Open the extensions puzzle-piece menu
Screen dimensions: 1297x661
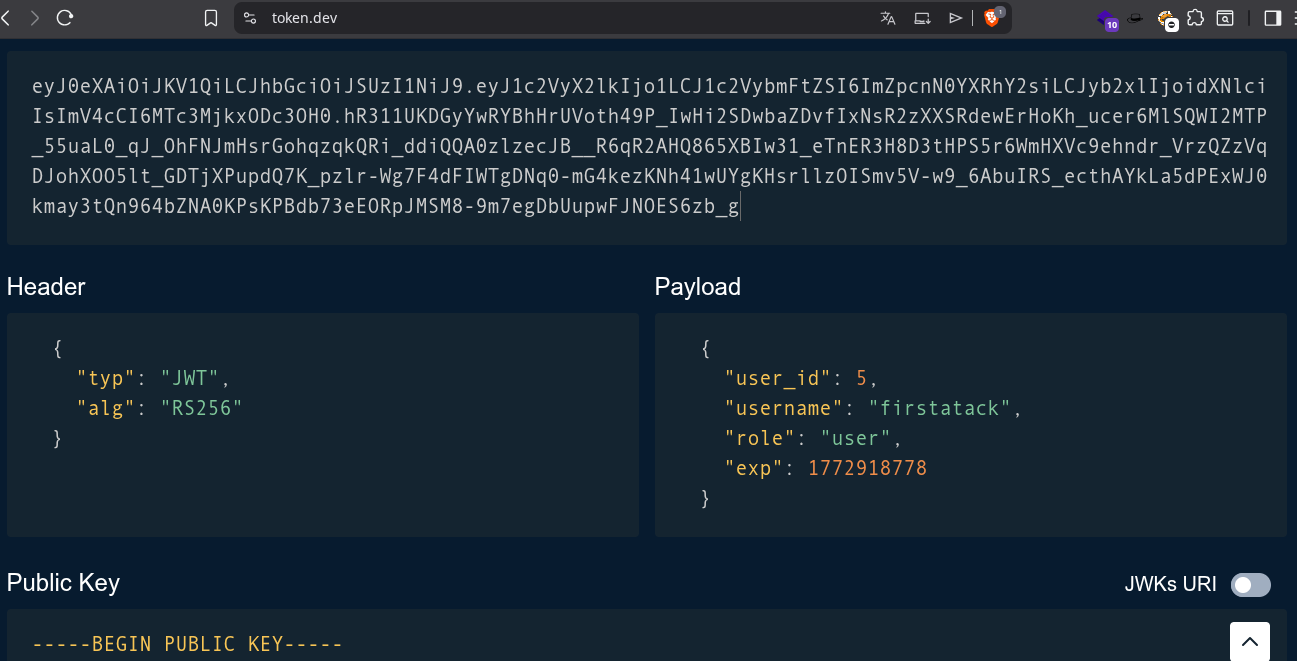coord(1196,17)
